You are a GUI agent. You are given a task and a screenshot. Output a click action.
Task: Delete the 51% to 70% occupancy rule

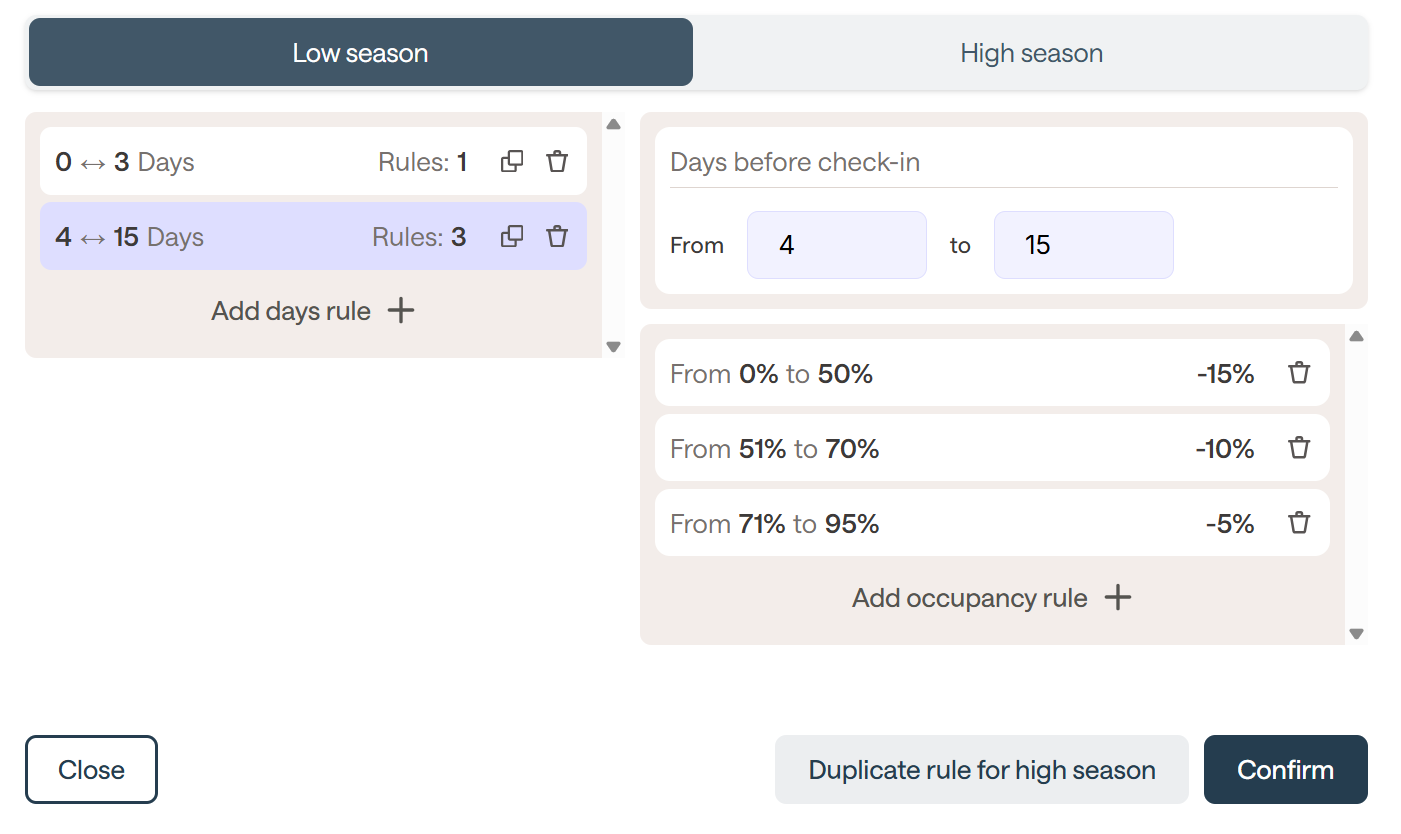(1298, 448)
